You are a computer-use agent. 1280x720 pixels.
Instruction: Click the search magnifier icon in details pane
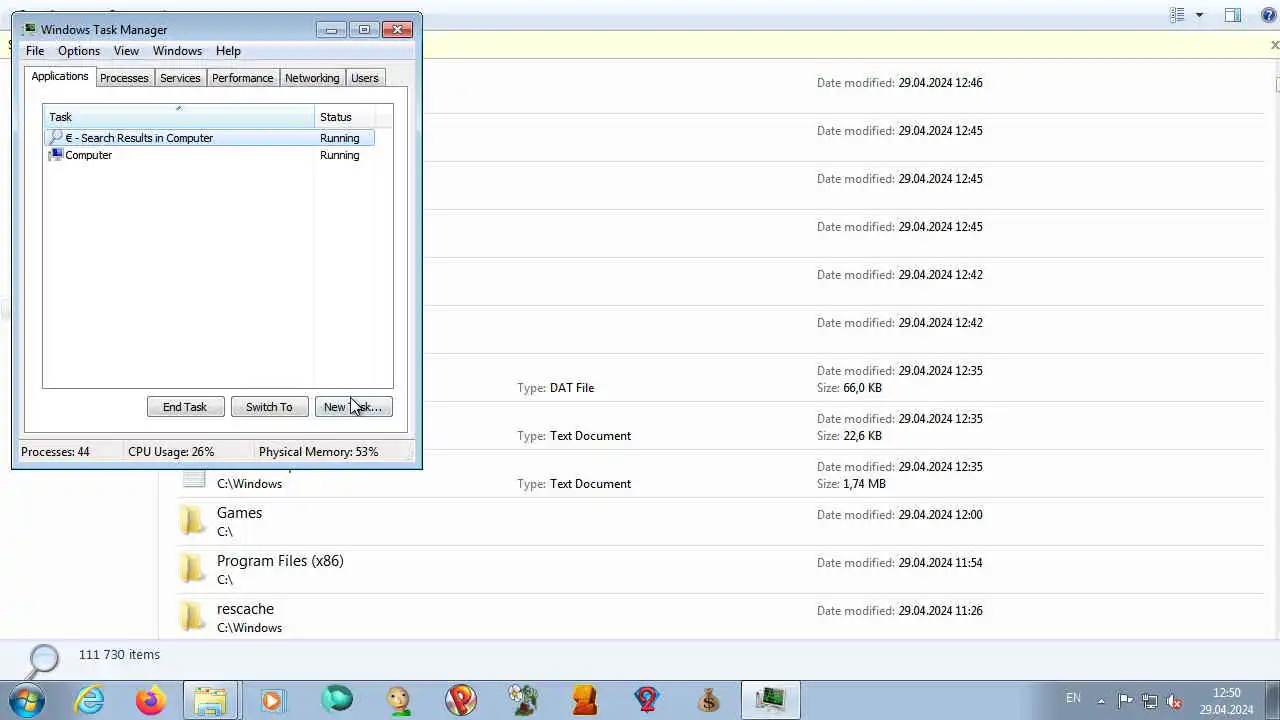click(42, 659)
